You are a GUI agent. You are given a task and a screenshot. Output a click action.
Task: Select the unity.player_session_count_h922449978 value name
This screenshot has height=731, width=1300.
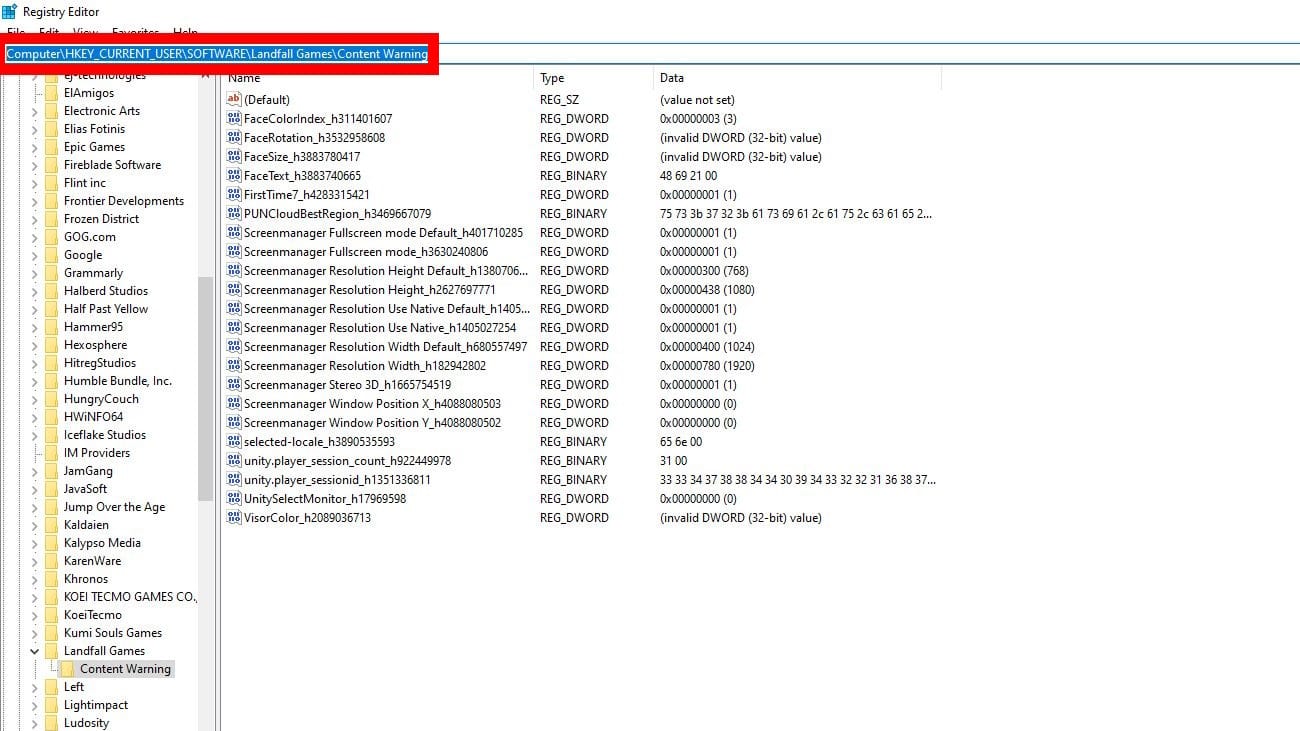point(347,461)
